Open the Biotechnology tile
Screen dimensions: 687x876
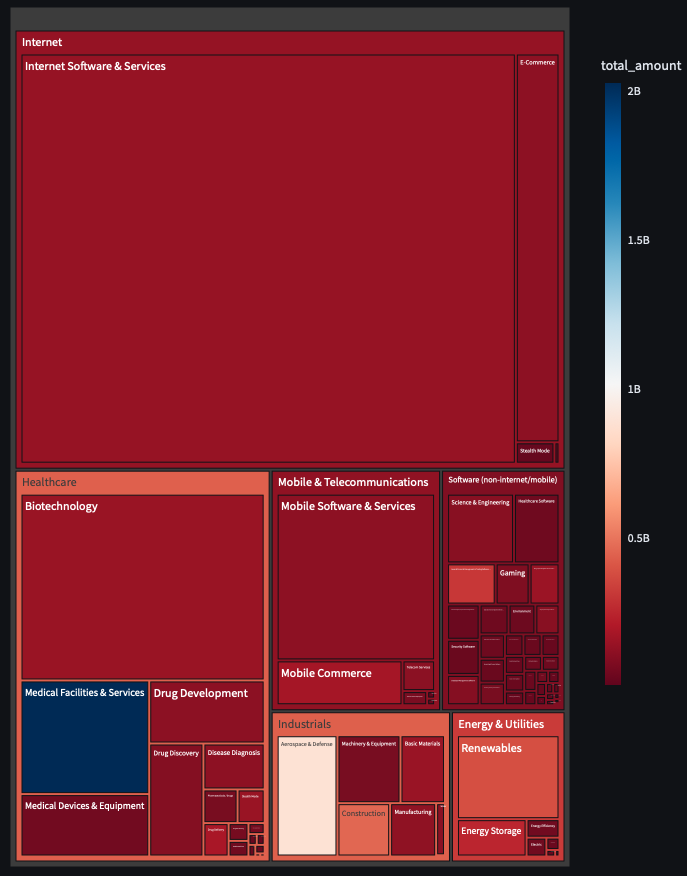tap(142, 587)
